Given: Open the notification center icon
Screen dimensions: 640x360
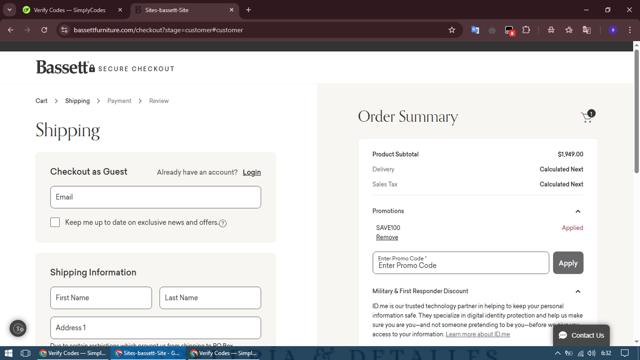Looking at the screenshot, I should coord(625,353).
